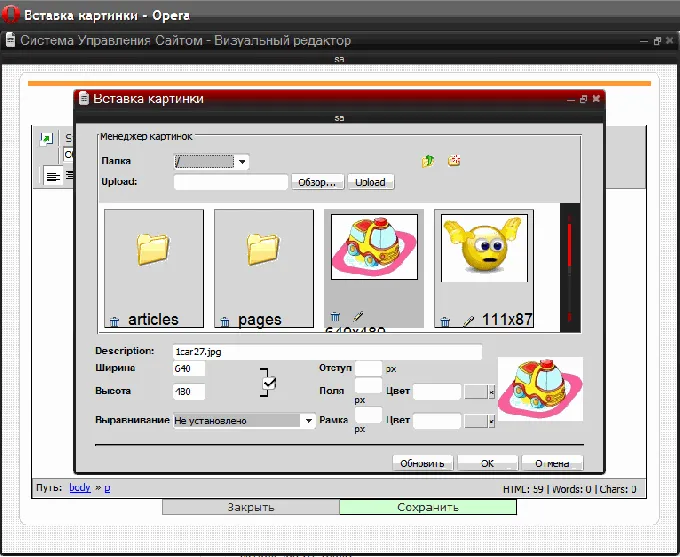Open color picker for Рамка color
680x557 pixels.
pos(491,421)
